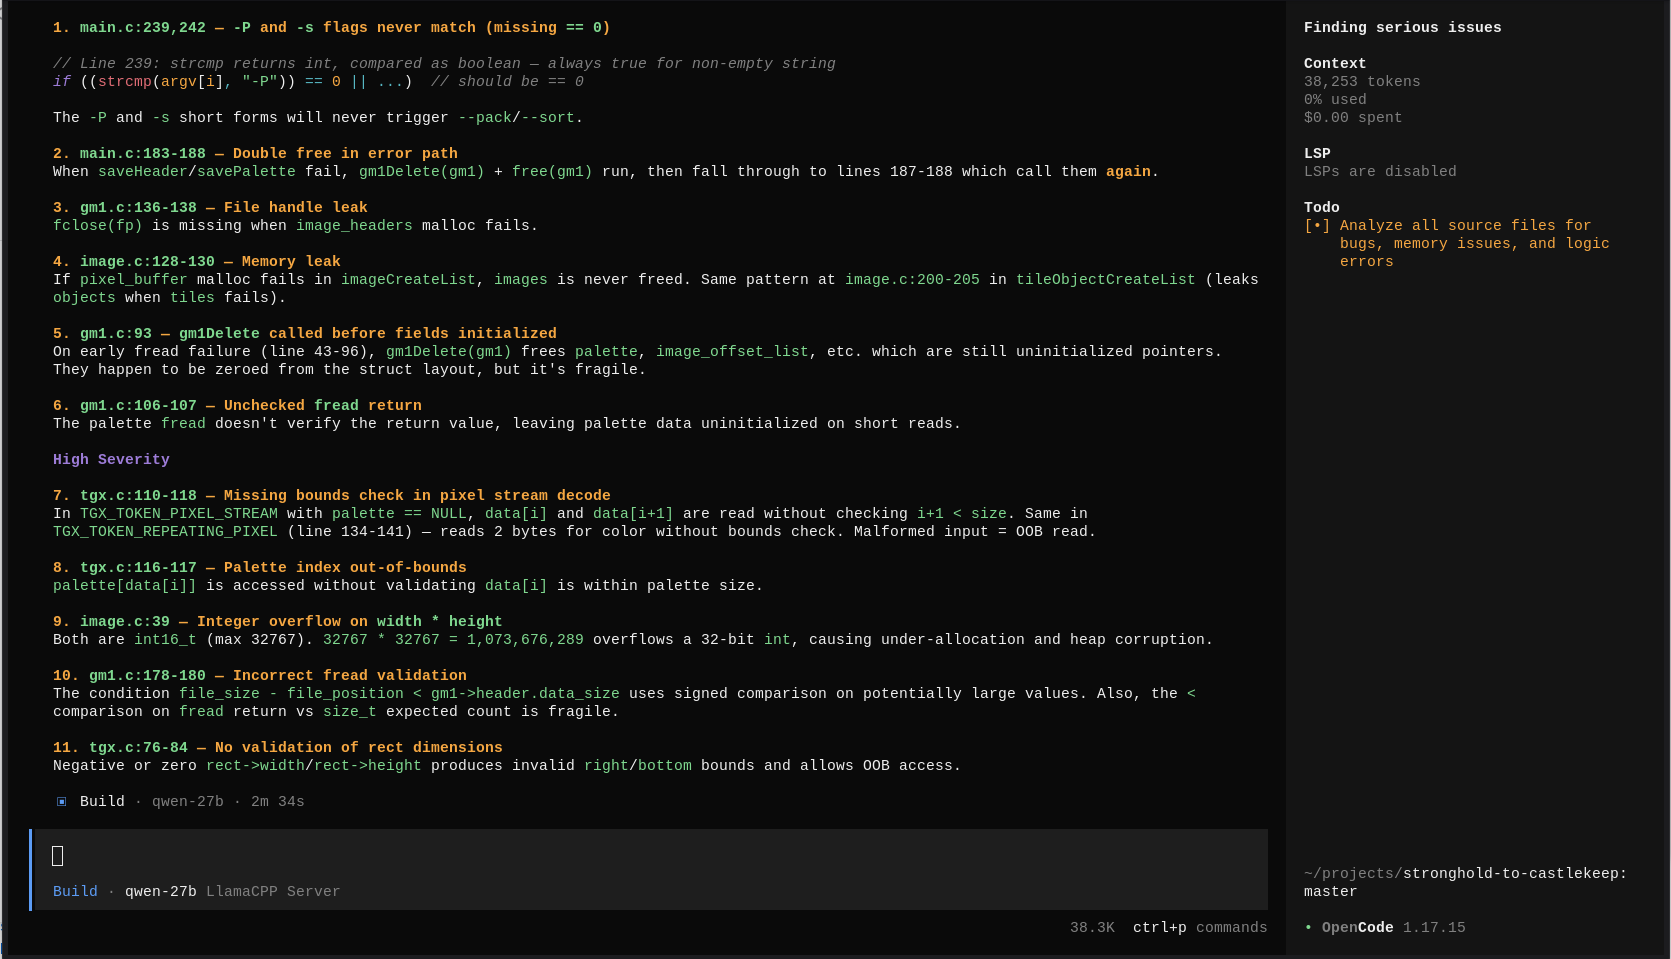Click issue 8 heading Palette index out-of-bounds
This screenshot has height=959, width=1671.
coord(260,568)
